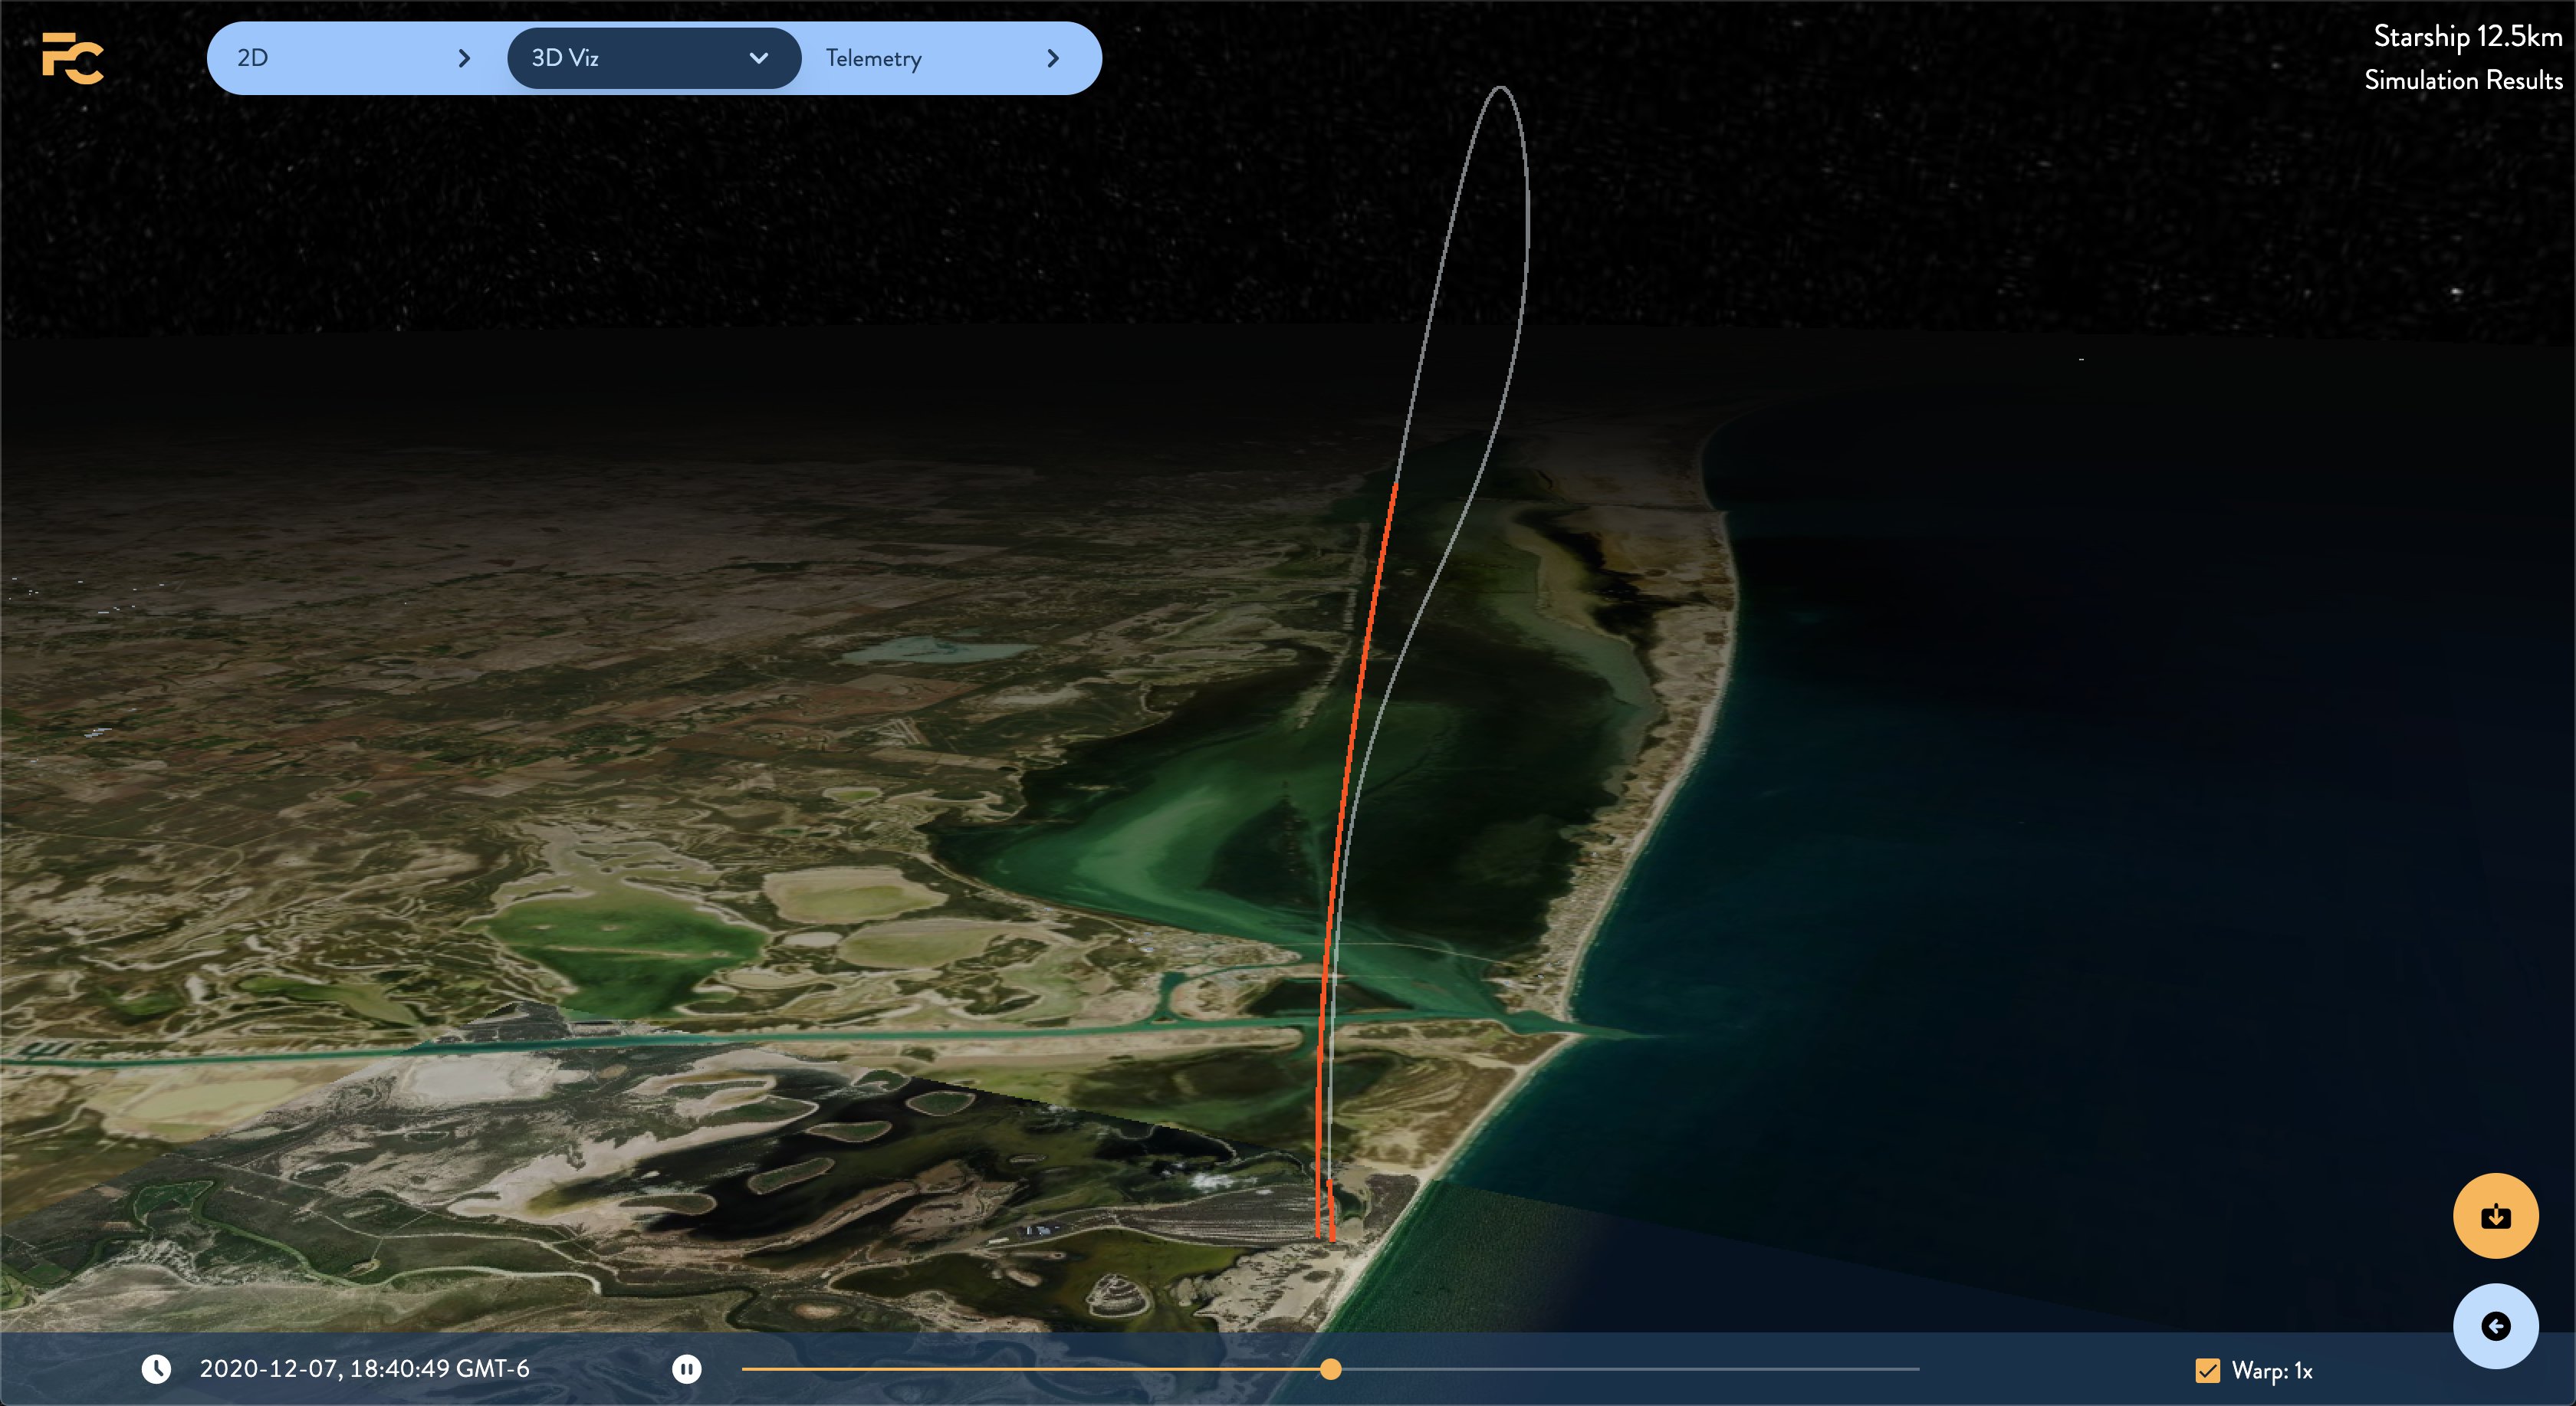The height and width of the screenshot is (1406, 2576).
Task: Click the orange download button
Action: click(x=2495, y=1216)
